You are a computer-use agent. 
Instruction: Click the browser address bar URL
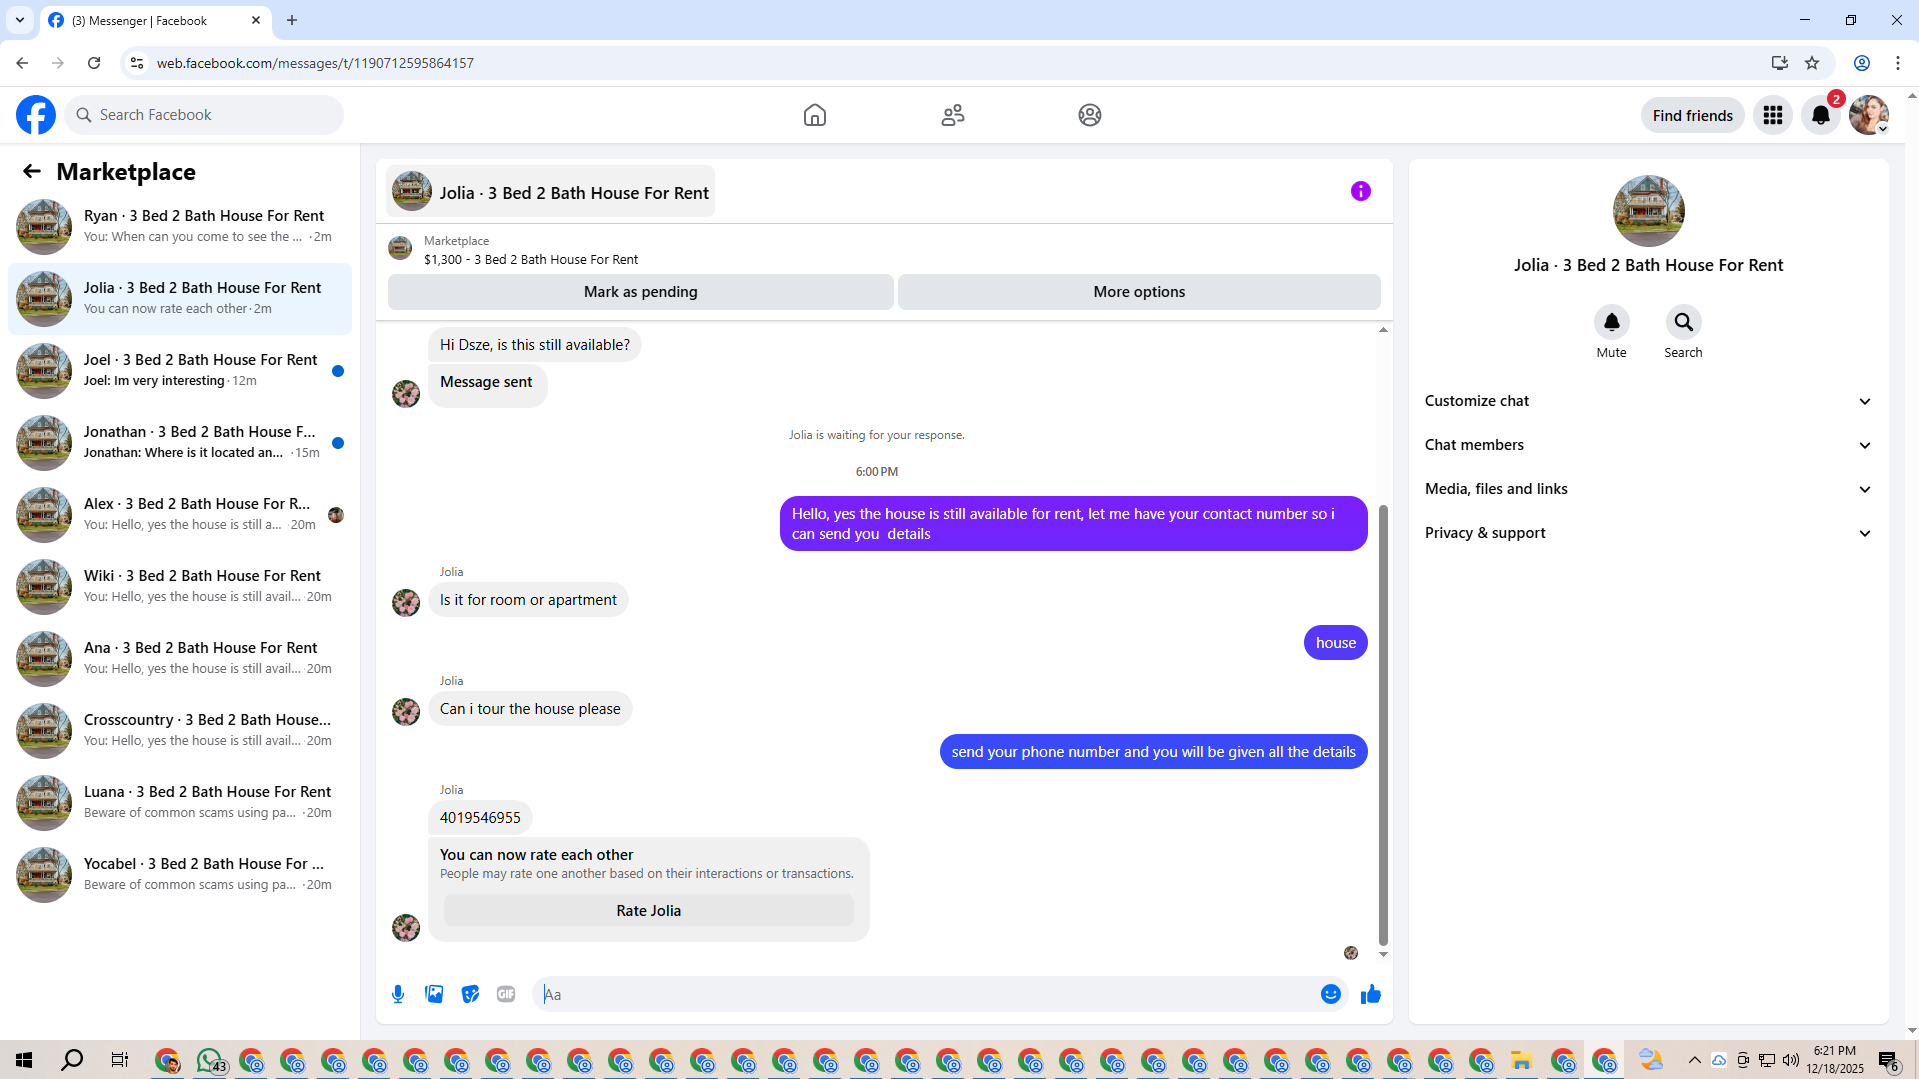[x=315, y=63]
